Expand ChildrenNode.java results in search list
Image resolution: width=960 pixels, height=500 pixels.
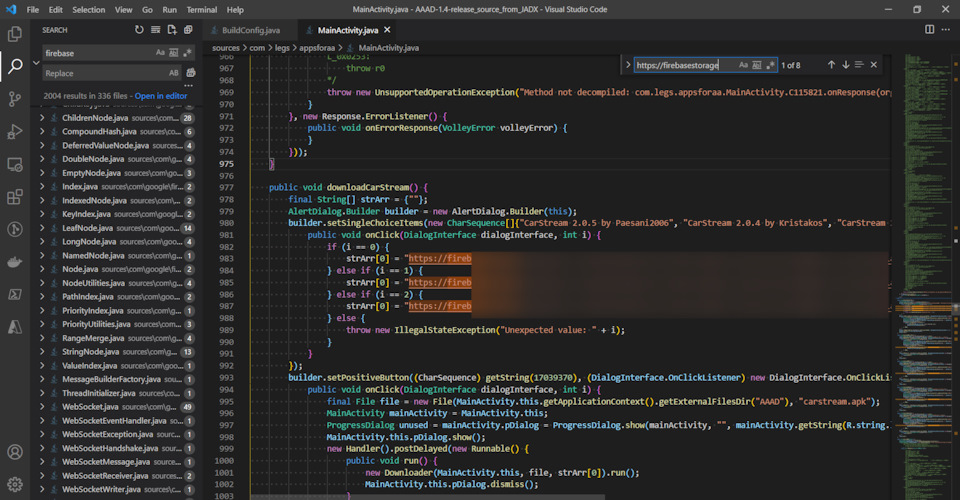point(42,118)
